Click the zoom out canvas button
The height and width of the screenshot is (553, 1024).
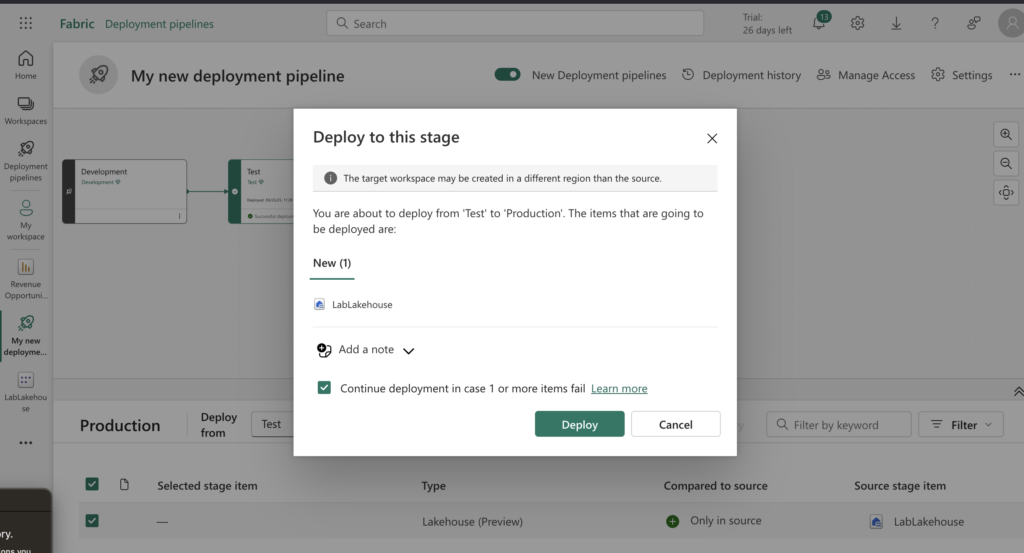tap(1006, 163)
